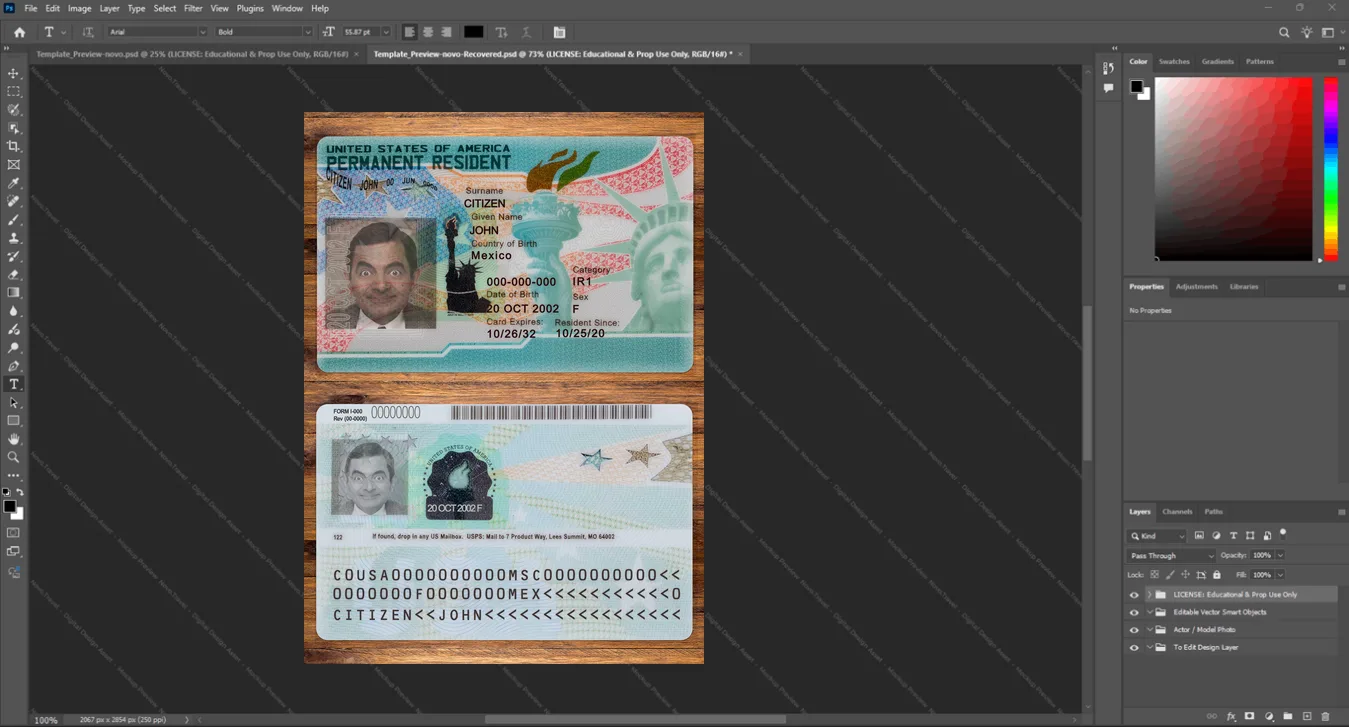The height and width of the screenshot is (727, 1349).
Task: Select the Zoom tool in toolbar
Action: tap(14, 457)
